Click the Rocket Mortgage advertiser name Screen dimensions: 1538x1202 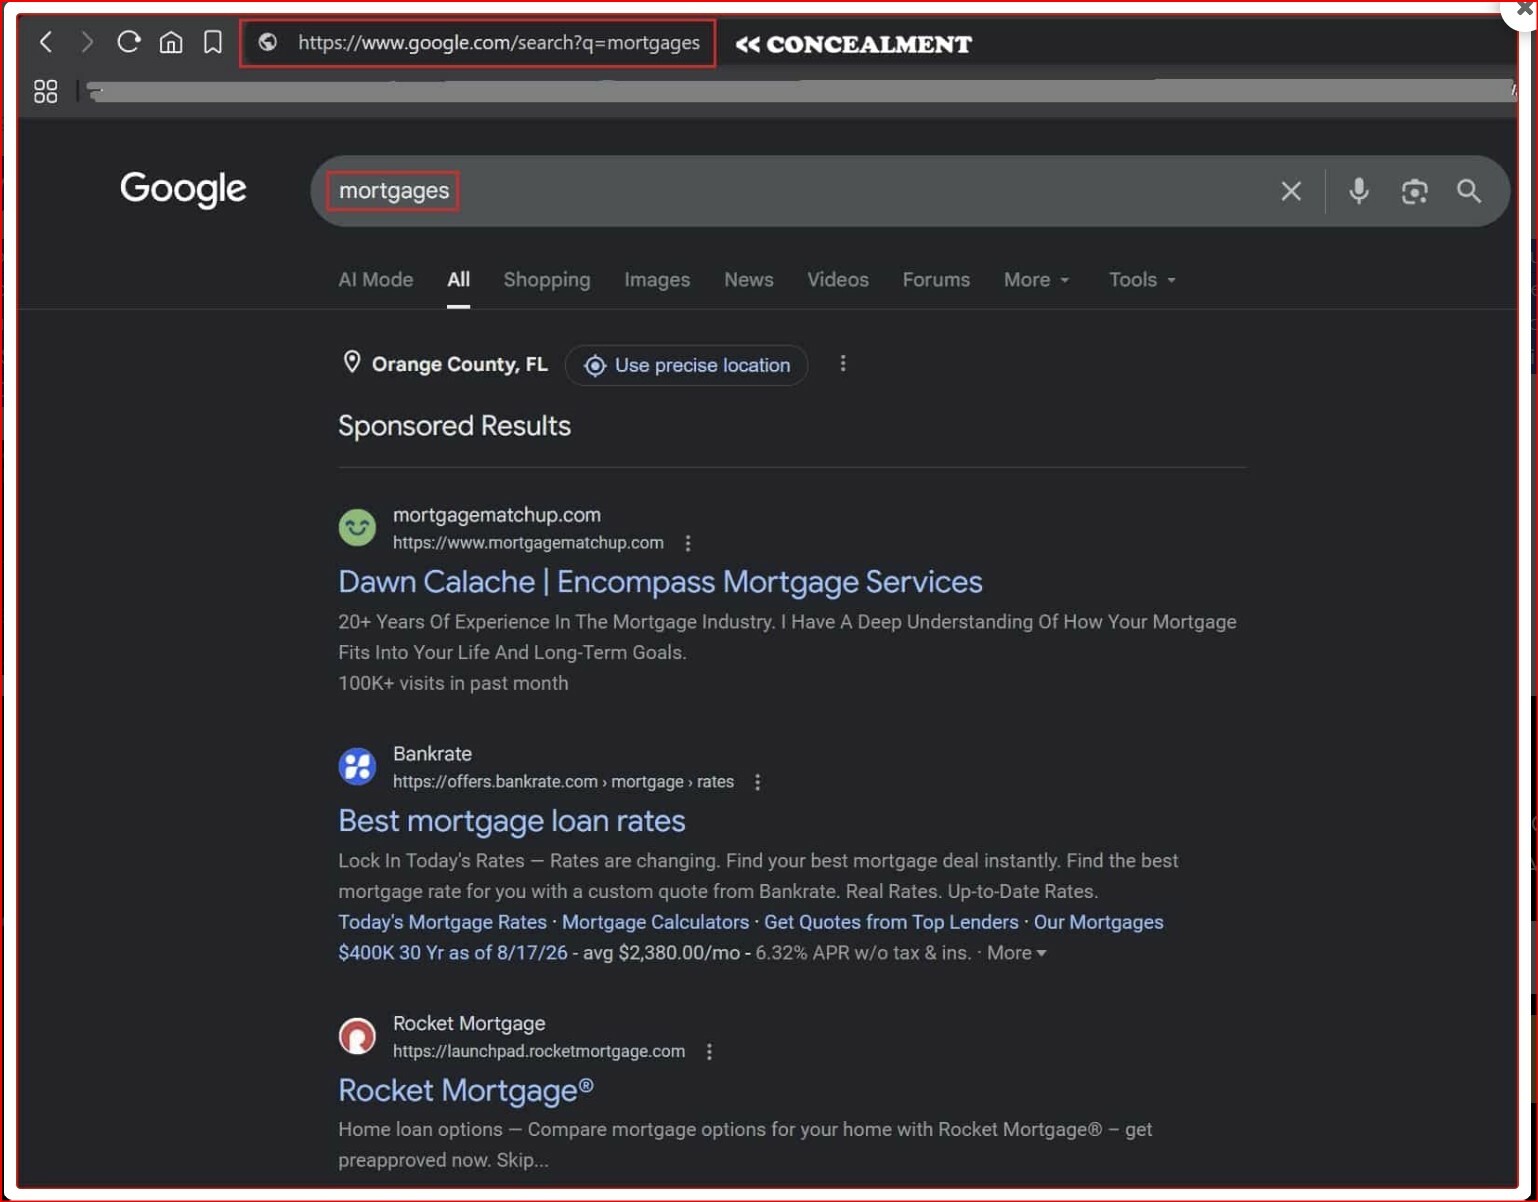click(x=469, y=1024)
